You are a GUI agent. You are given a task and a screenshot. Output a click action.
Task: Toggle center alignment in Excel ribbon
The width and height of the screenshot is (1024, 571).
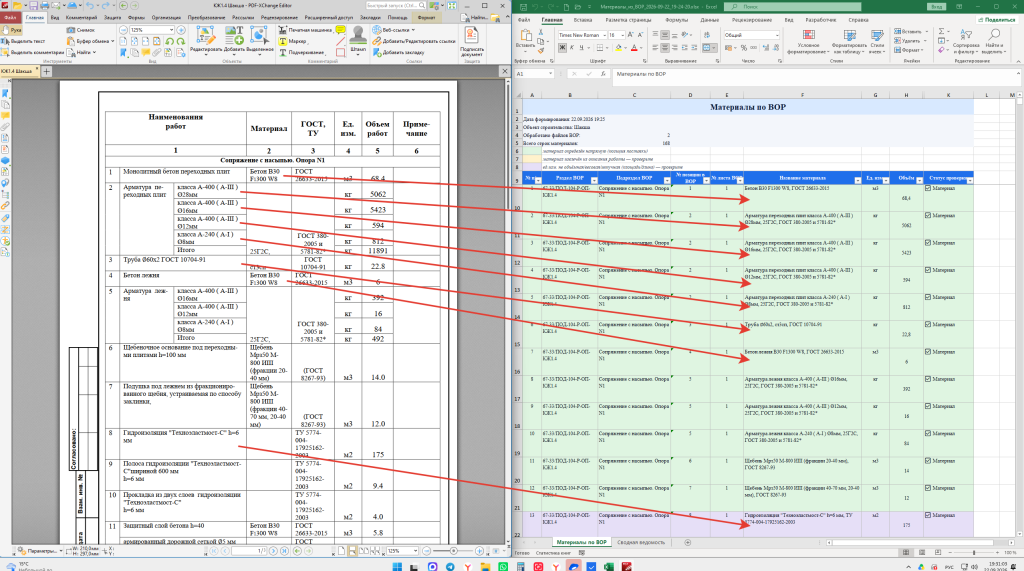(665, 48)
